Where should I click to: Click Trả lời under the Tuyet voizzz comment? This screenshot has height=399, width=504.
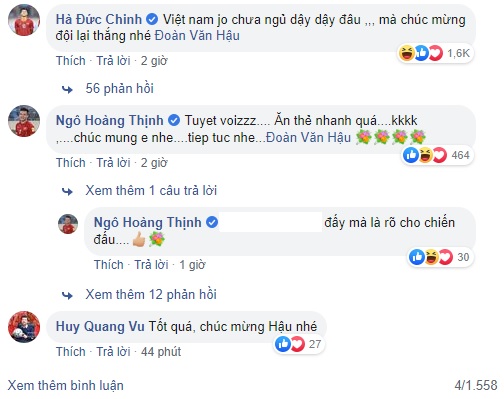click(x=113, y=163)
